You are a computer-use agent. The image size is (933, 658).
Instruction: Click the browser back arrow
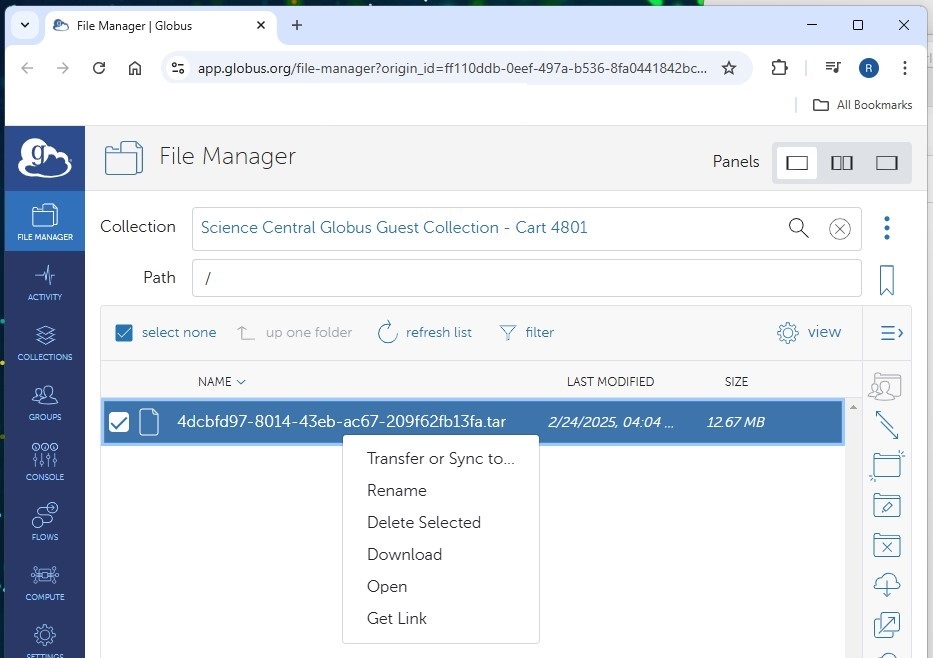pyautogui.click(x=27, y=68)
